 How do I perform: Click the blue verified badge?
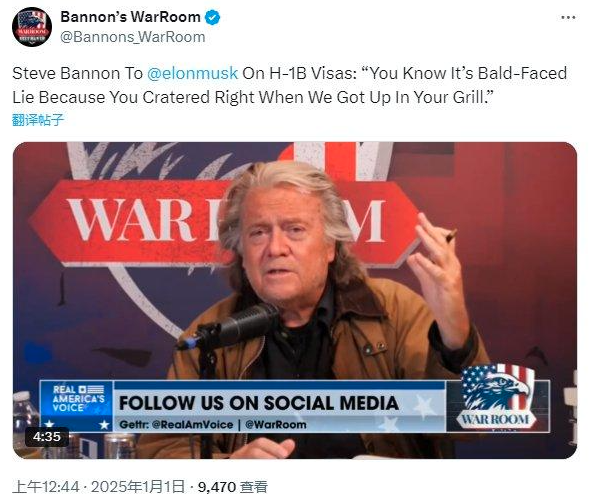coord(213,17)
